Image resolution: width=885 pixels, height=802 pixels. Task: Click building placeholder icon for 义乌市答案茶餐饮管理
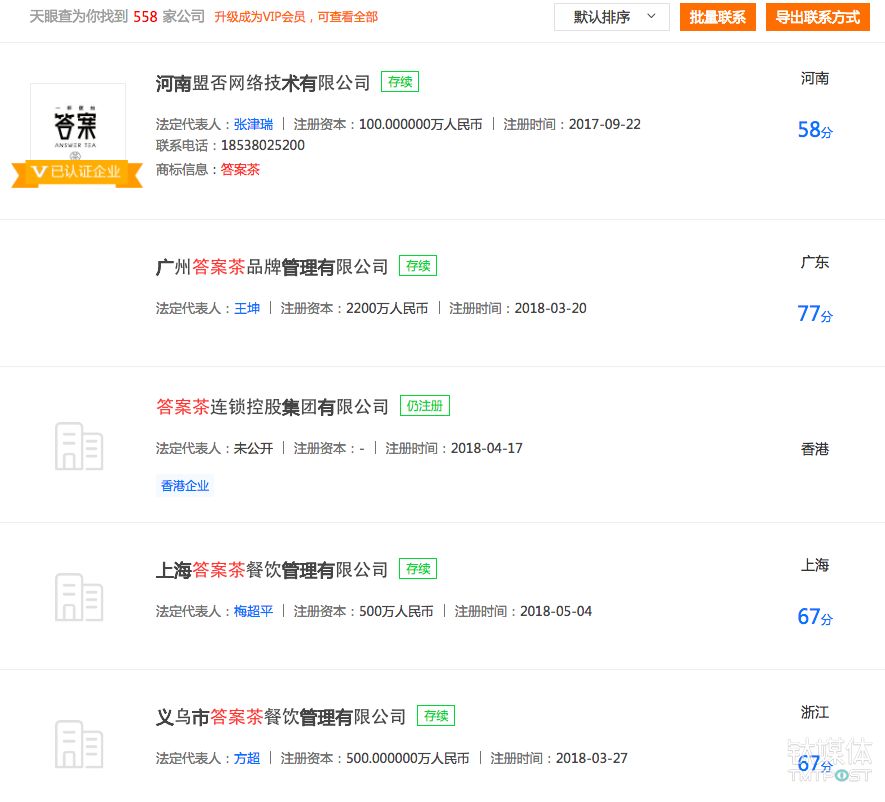pyautogui.click(x=78, y=744)
